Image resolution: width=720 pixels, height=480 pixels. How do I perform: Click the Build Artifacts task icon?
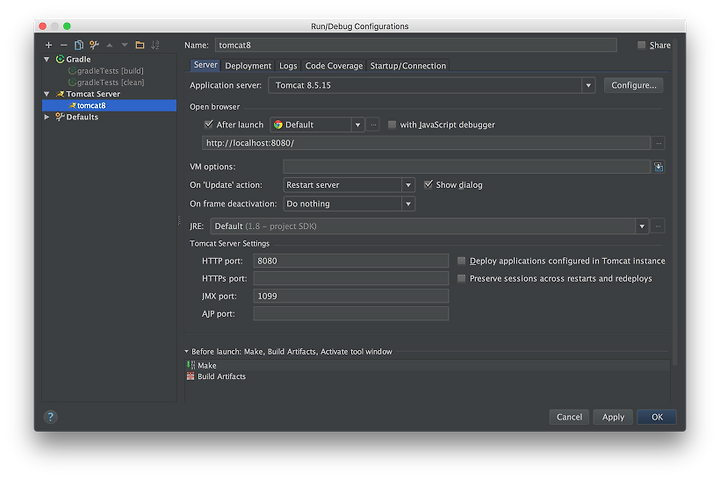(191, 376)
